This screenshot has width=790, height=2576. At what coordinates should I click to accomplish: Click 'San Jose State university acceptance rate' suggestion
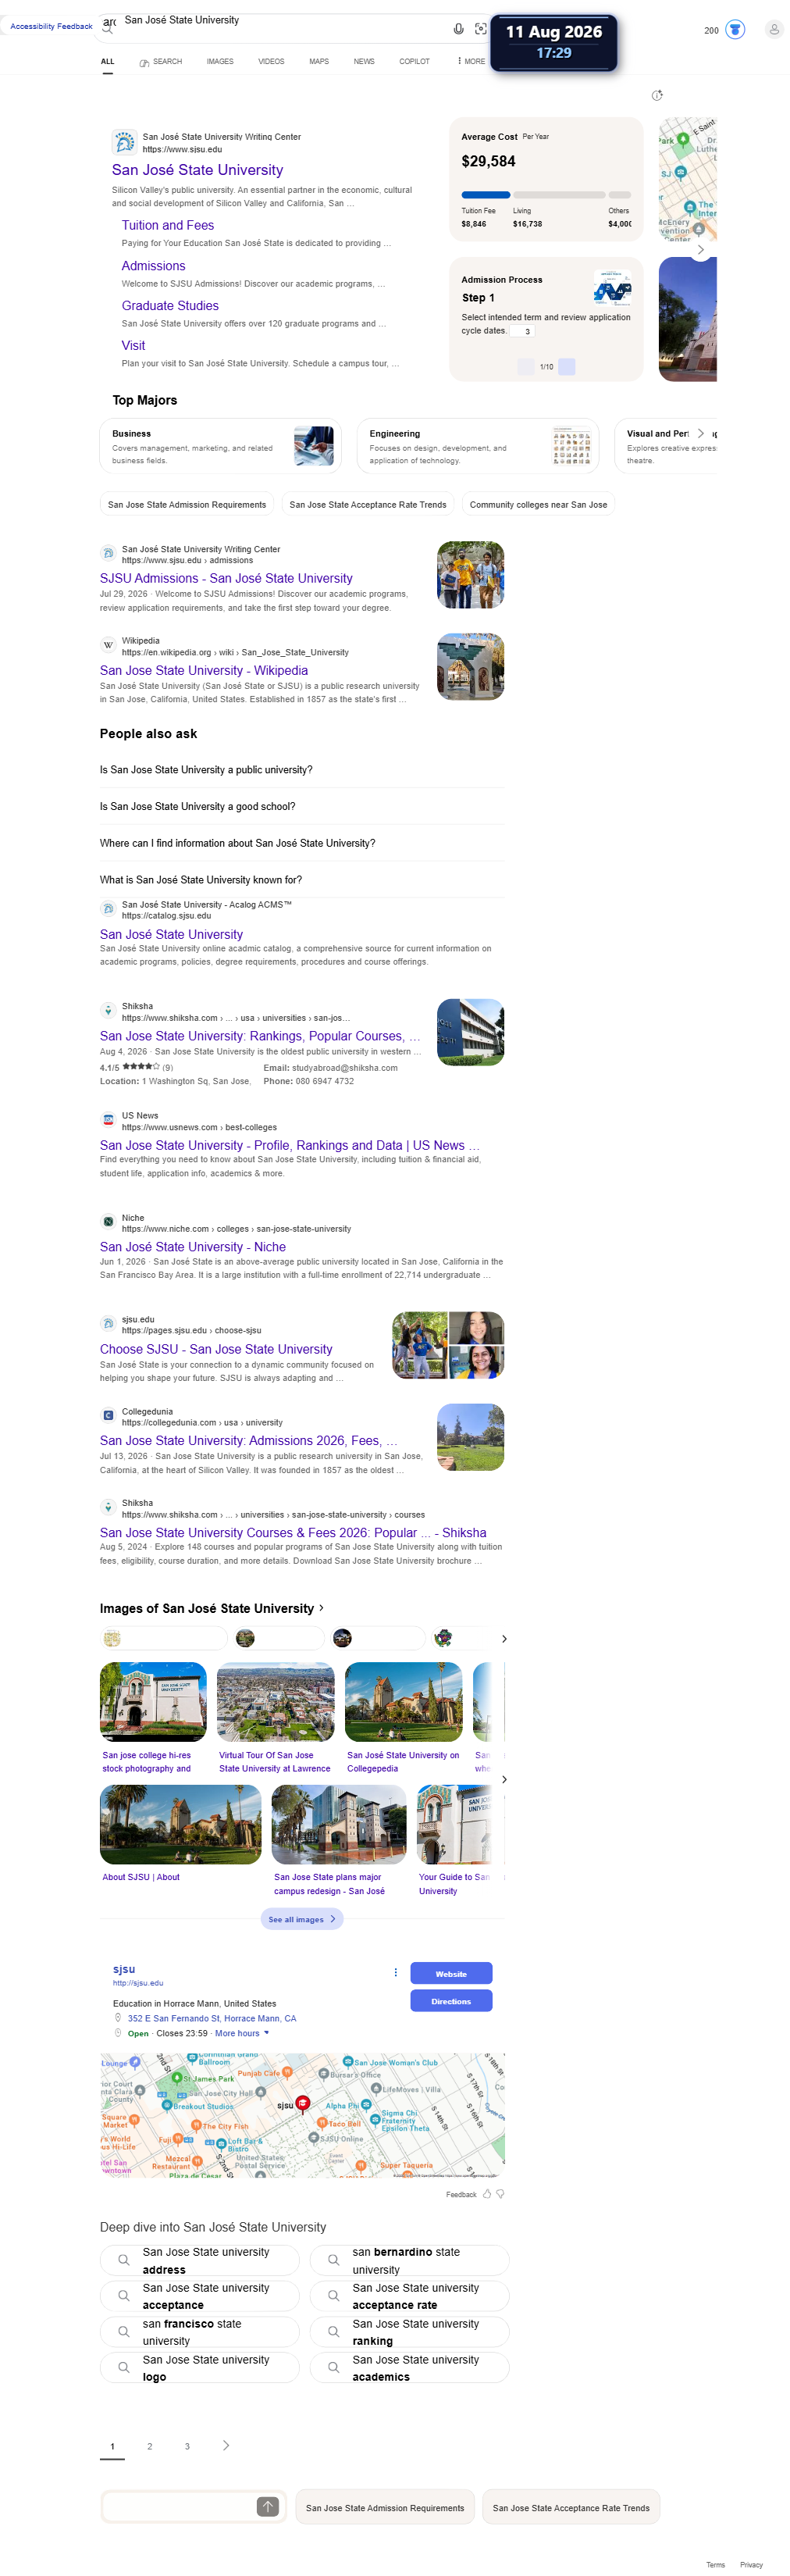(x=410, y=2295)
